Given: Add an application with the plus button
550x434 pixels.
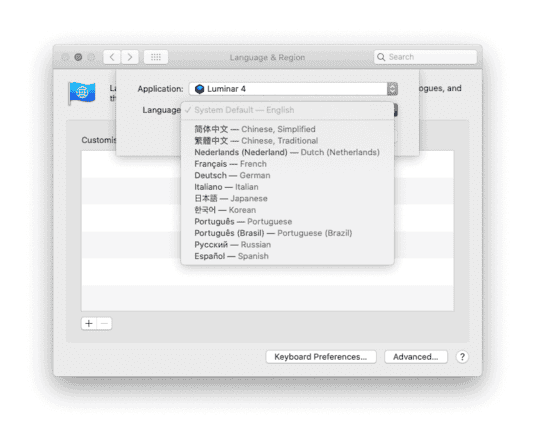Looking at the screenshot, I should point(89,323).
